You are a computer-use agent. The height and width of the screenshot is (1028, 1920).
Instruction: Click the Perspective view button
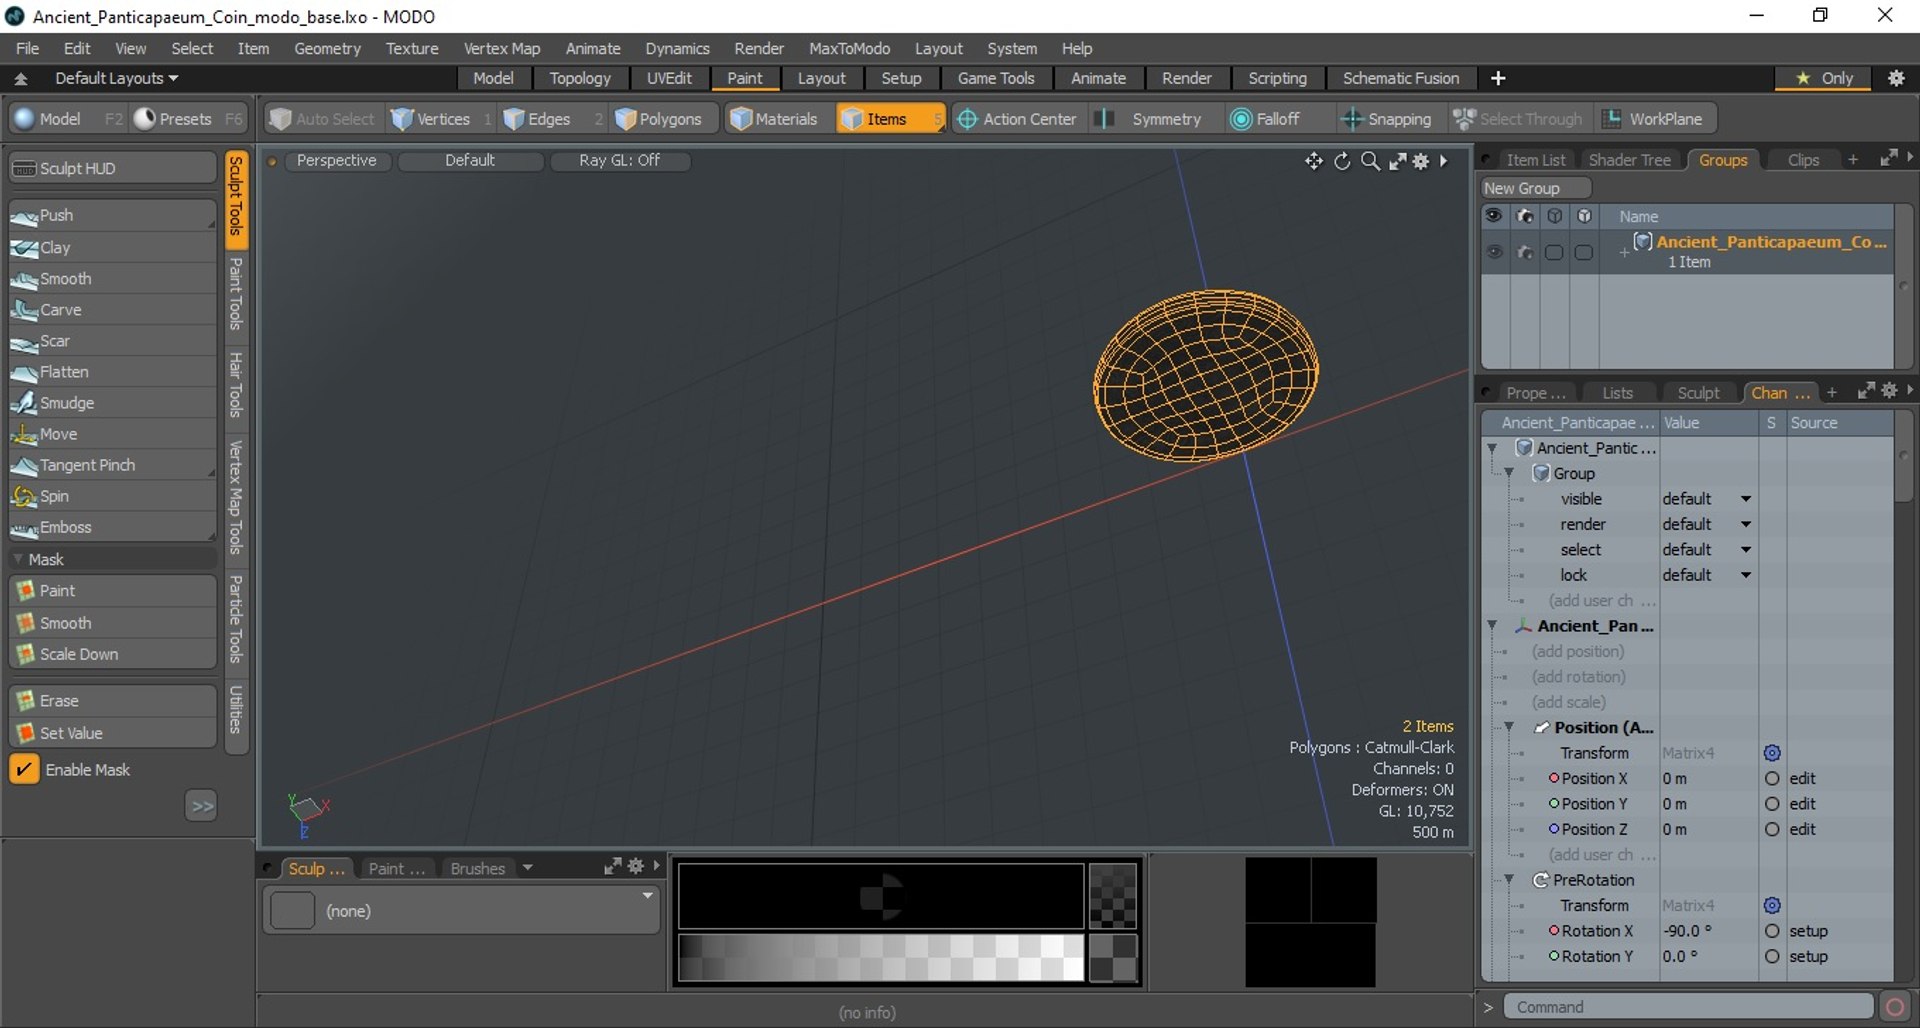(336, 160)
